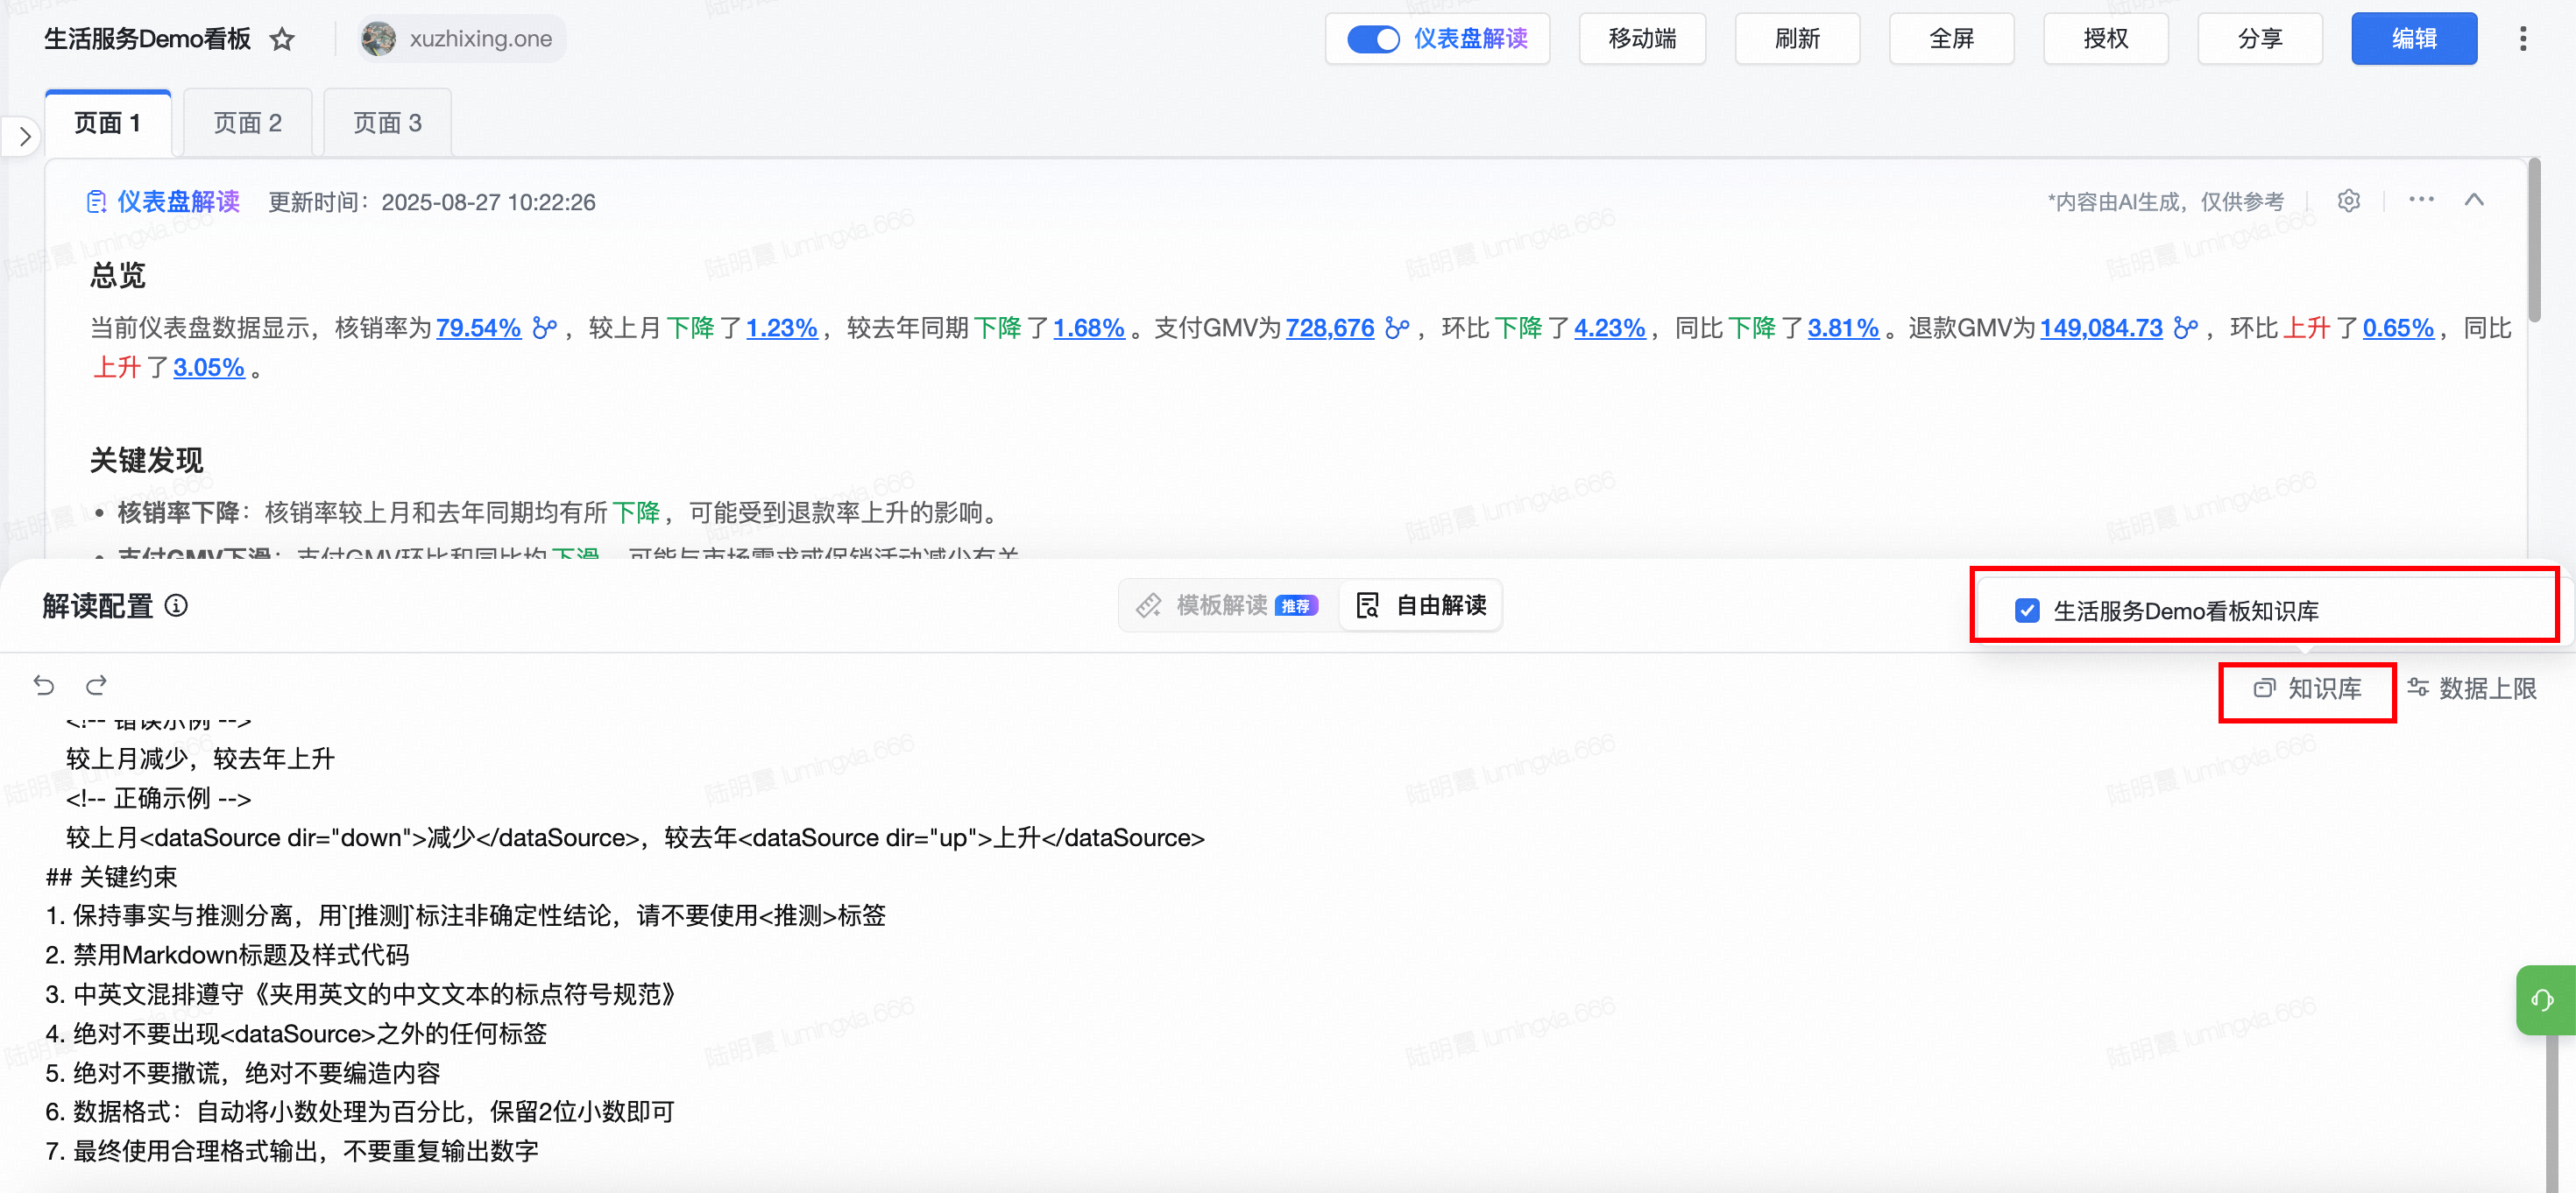2576x1193 pixels.
Task: Click the redo arrow icon
Action: [x=96, y=685]
